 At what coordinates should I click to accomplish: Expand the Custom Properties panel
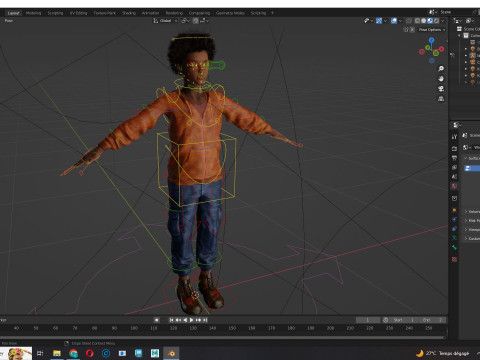click(x=472, y=239)
